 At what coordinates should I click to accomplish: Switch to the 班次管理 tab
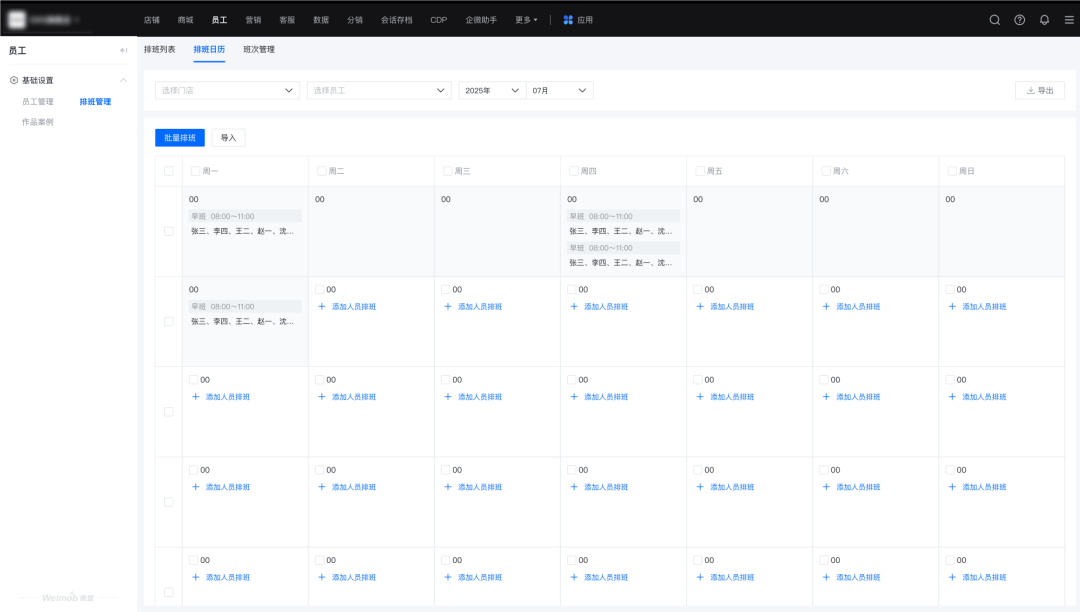click(x=258, y=49)
